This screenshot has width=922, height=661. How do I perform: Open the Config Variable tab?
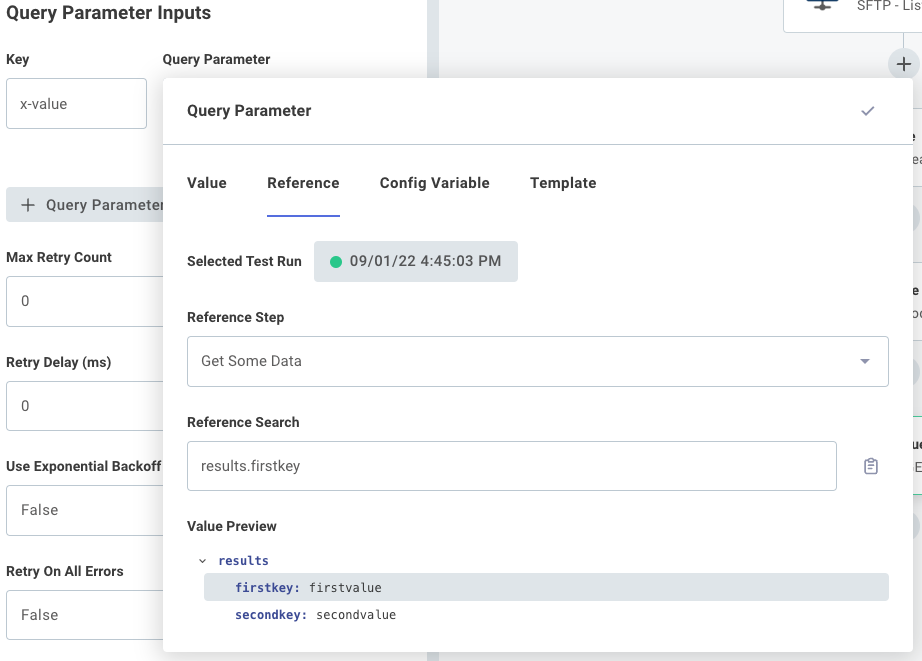coord(435,183)
